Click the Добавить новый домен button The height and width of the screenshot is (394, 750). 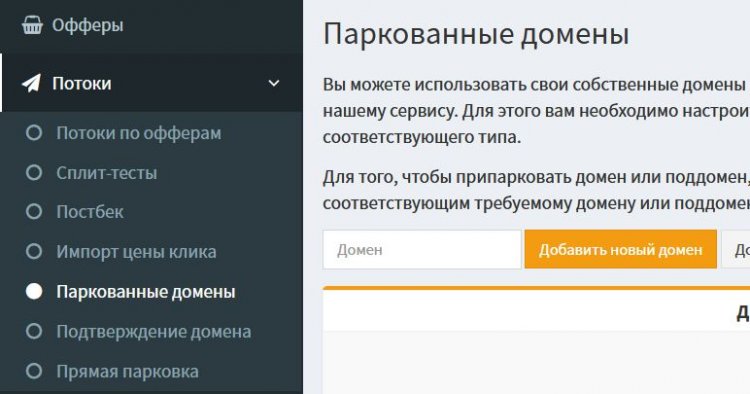click(620, 250)
